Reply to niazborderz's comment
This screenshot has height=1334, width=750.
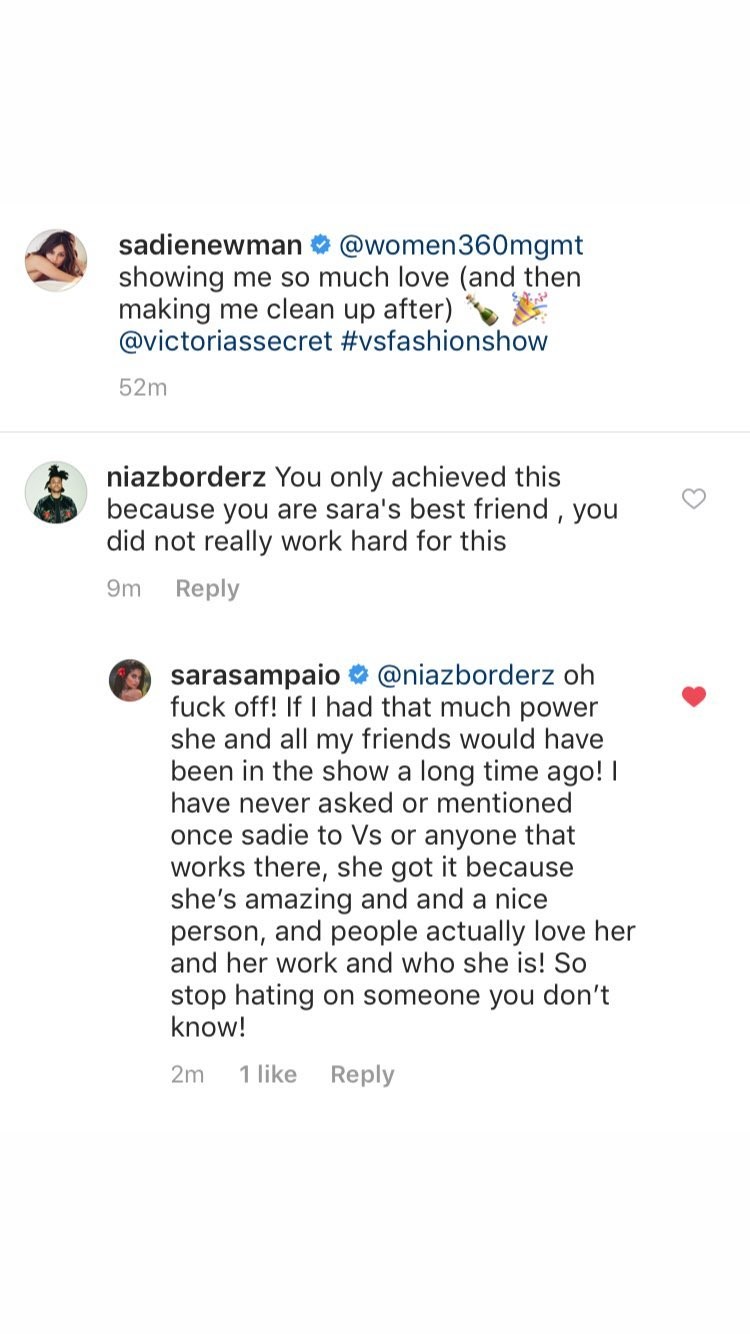207,589
